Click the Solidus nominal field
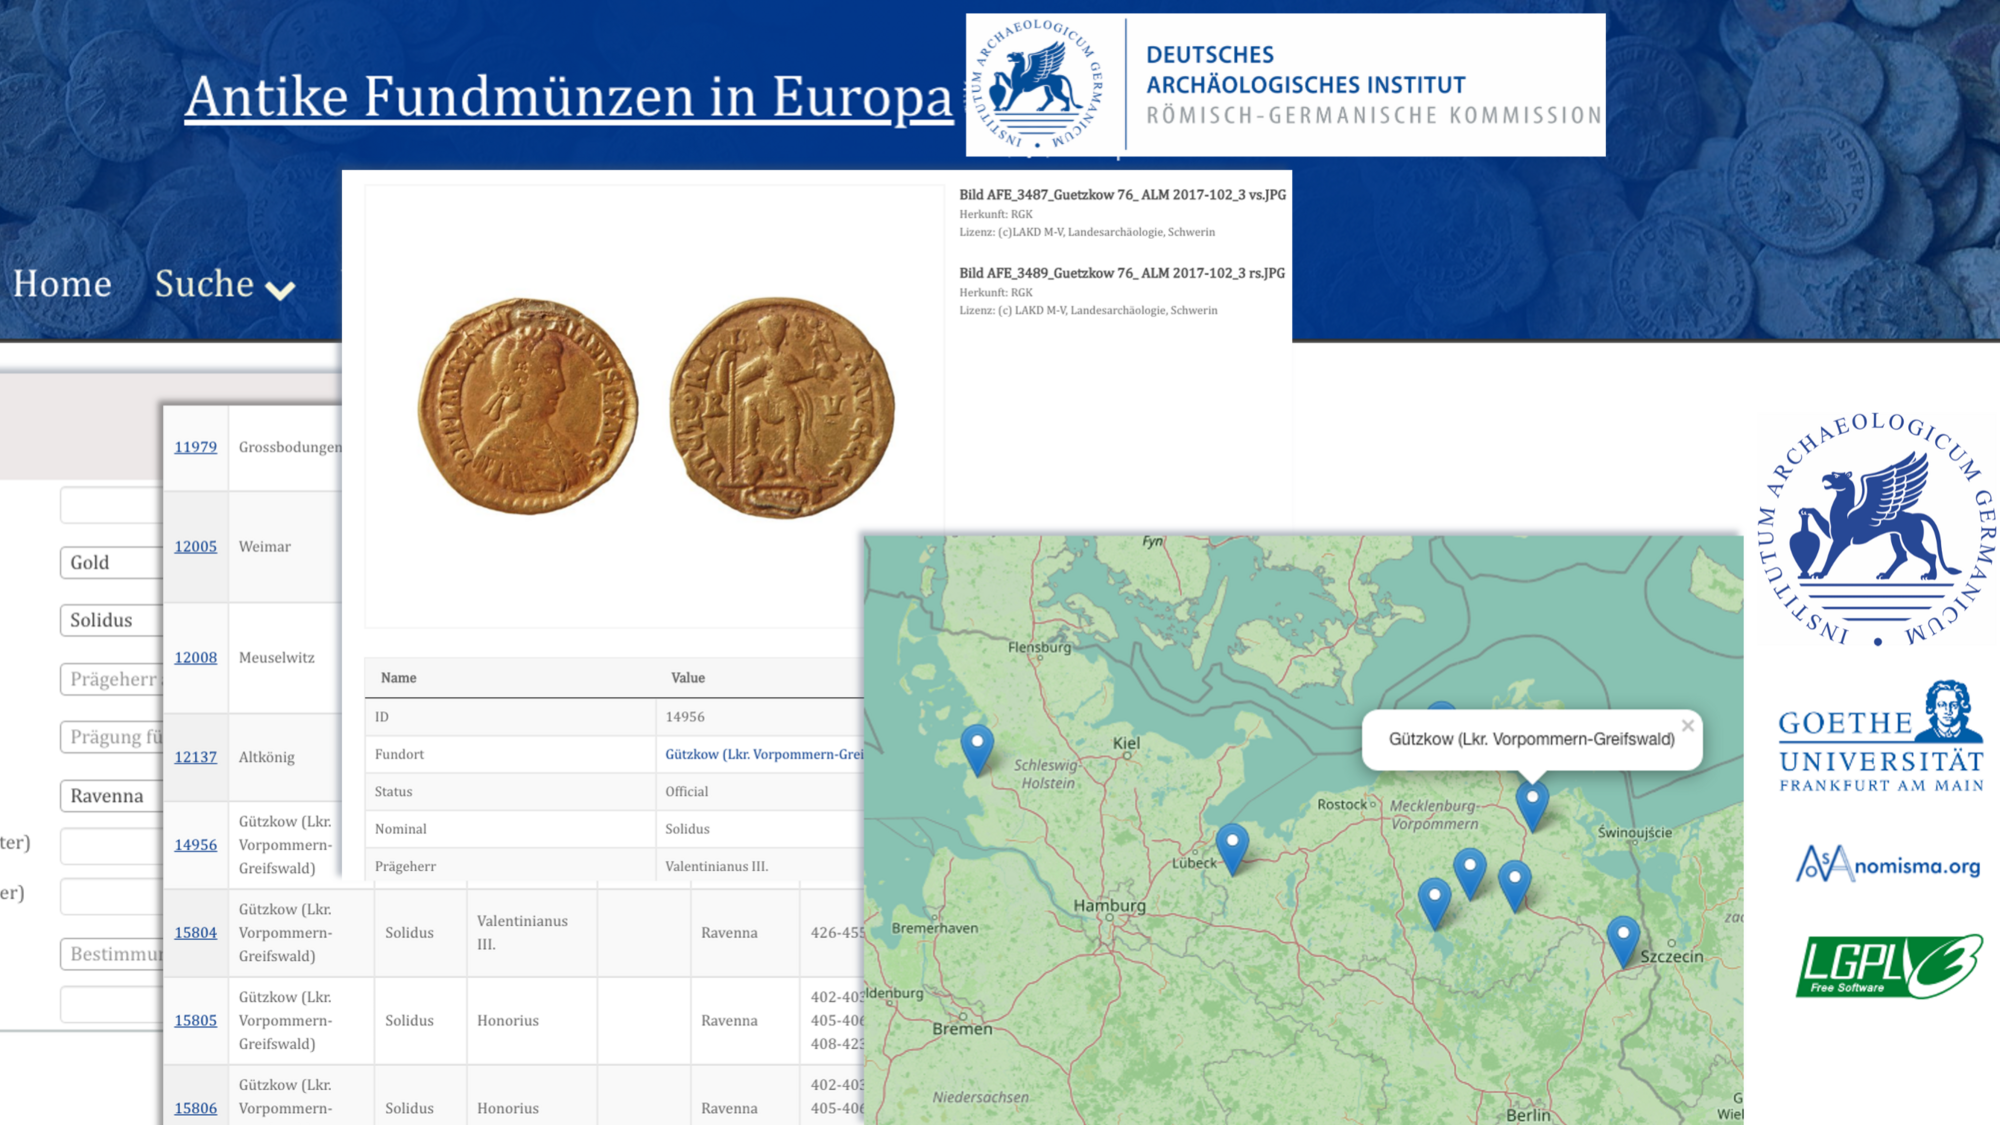2000x1125 pixels. 111,620
